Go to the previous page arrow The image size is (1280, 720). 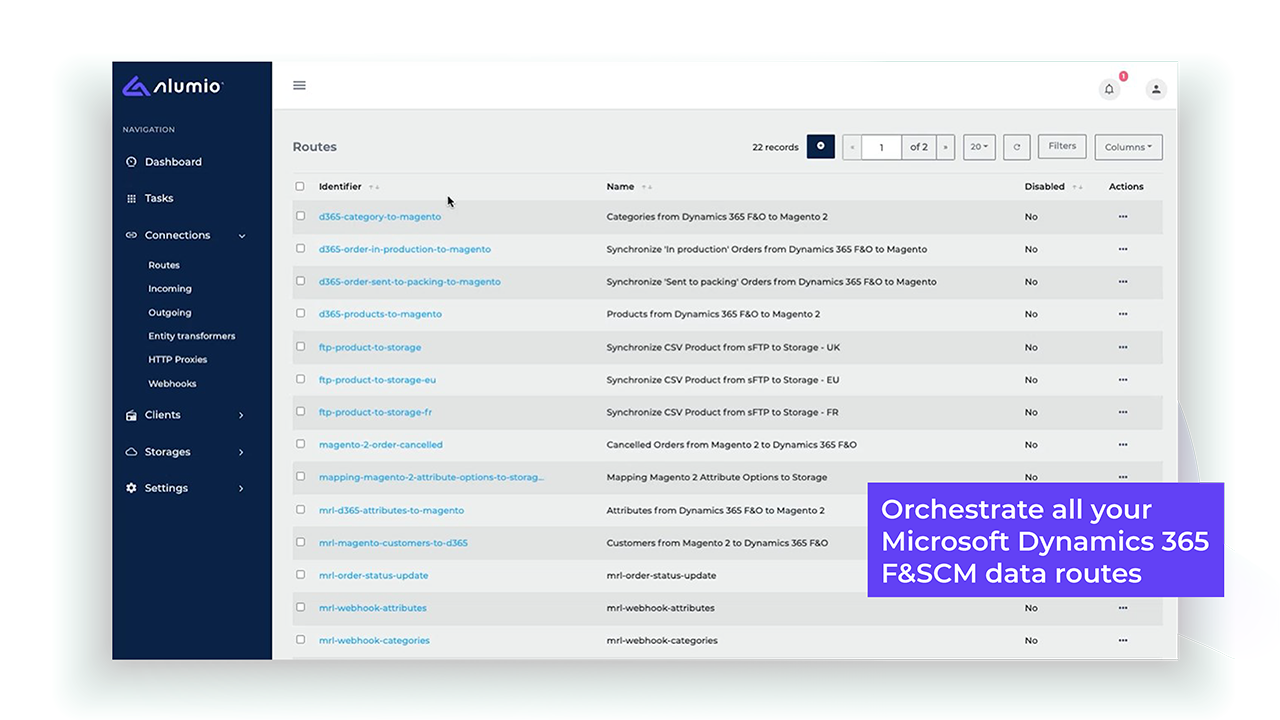pos(852,147)
